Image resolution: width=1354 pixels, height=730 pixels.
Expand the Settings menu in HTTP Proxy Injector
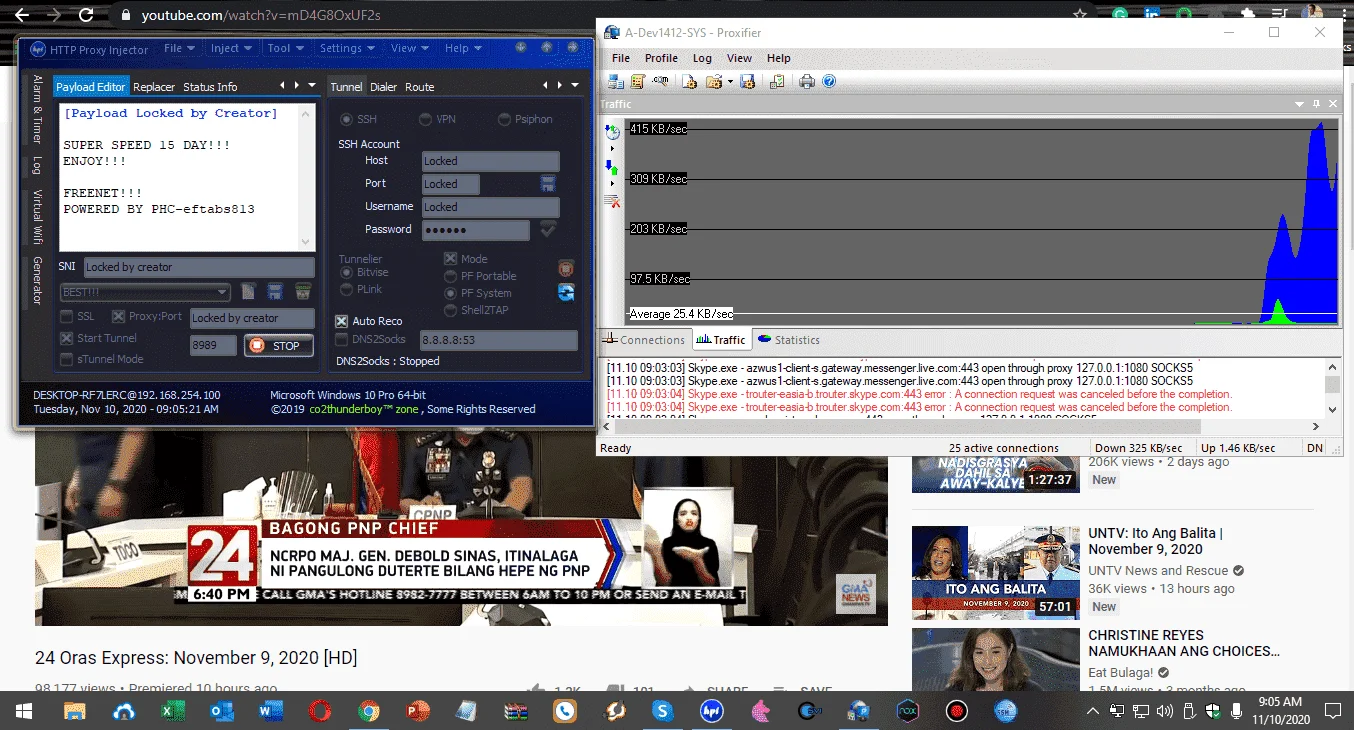[346, 48]
